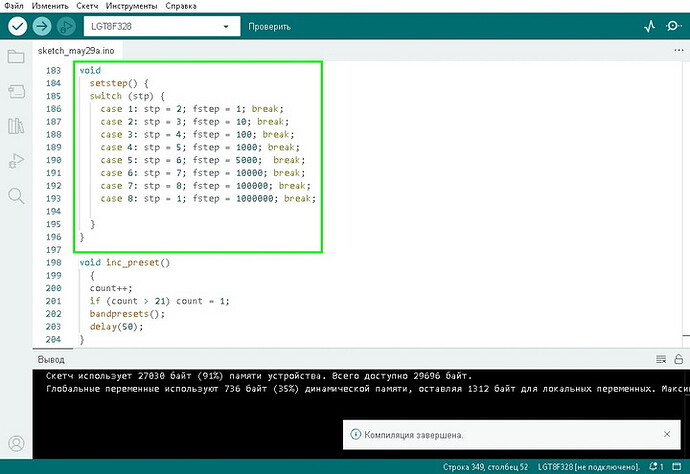
Task: Click cursor position Строка 349 status entry
Action: click(485, 467)
